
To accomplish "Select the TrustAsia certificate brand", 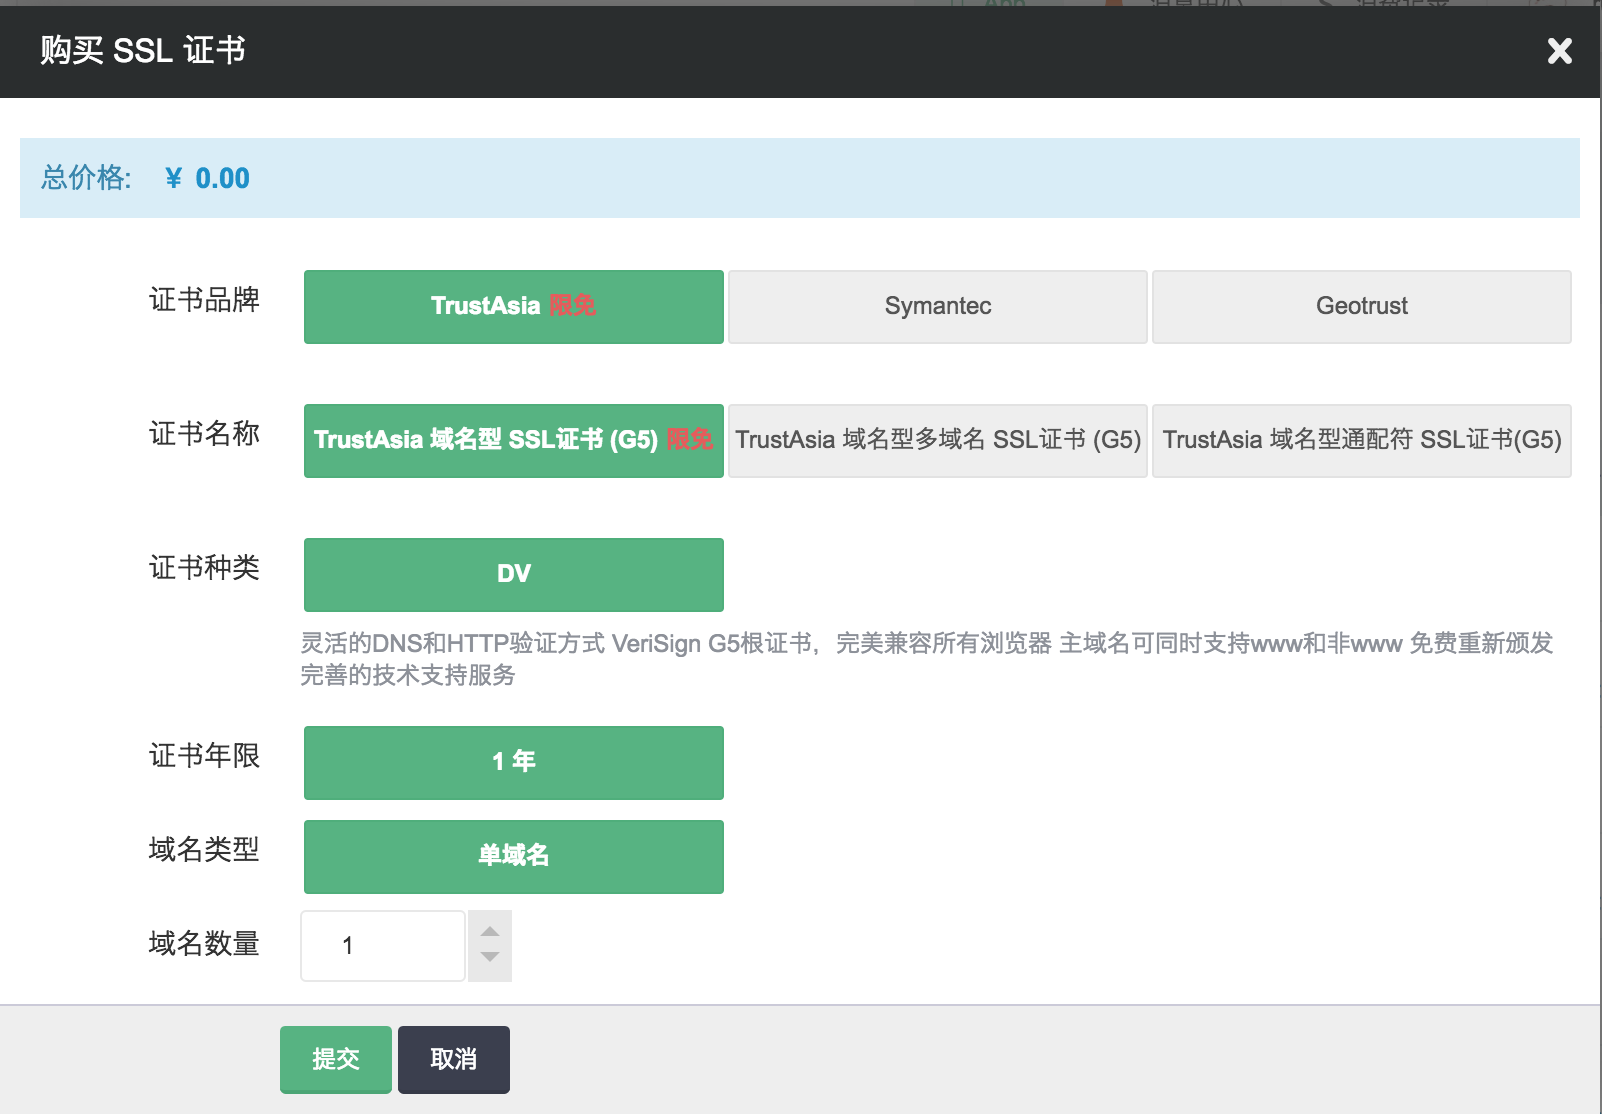I will pyautogui.click(x=513, y=307).
